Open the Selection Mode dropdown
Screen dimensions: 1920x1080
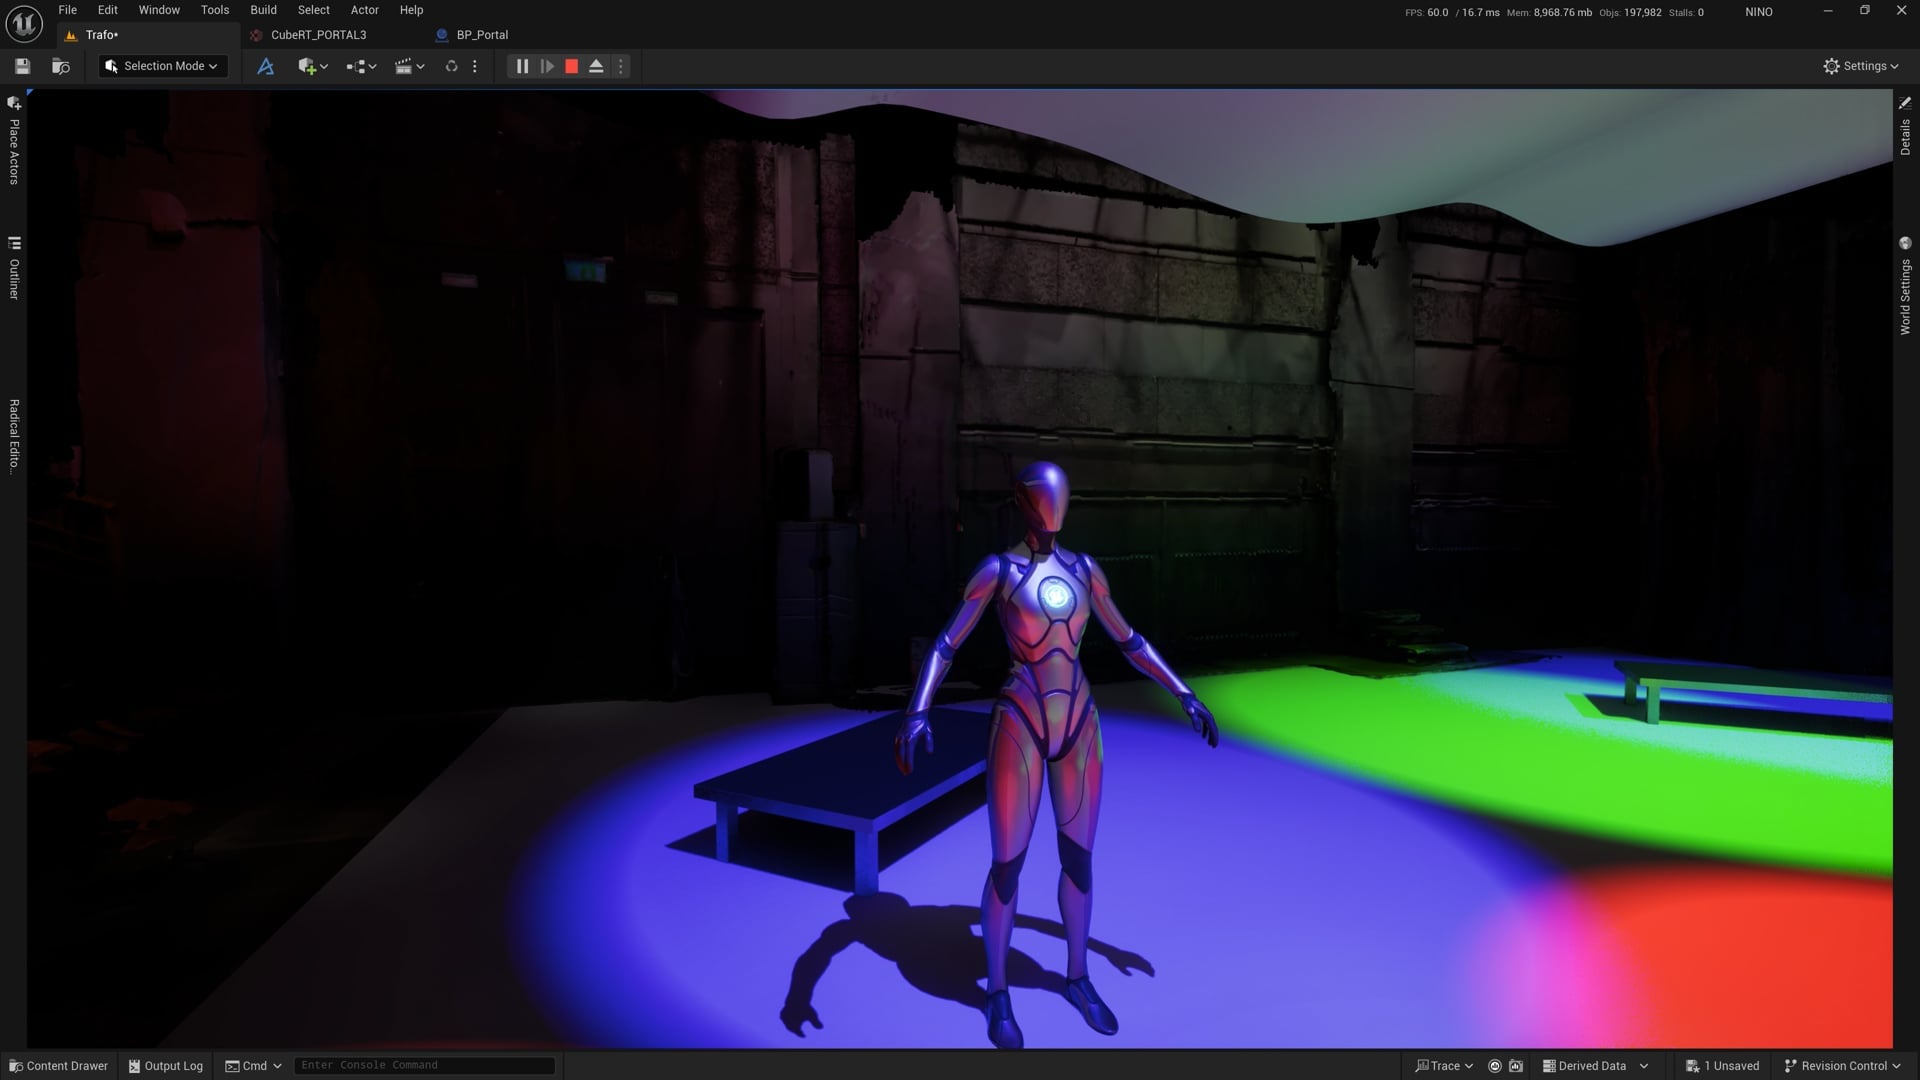click(163, 66)
